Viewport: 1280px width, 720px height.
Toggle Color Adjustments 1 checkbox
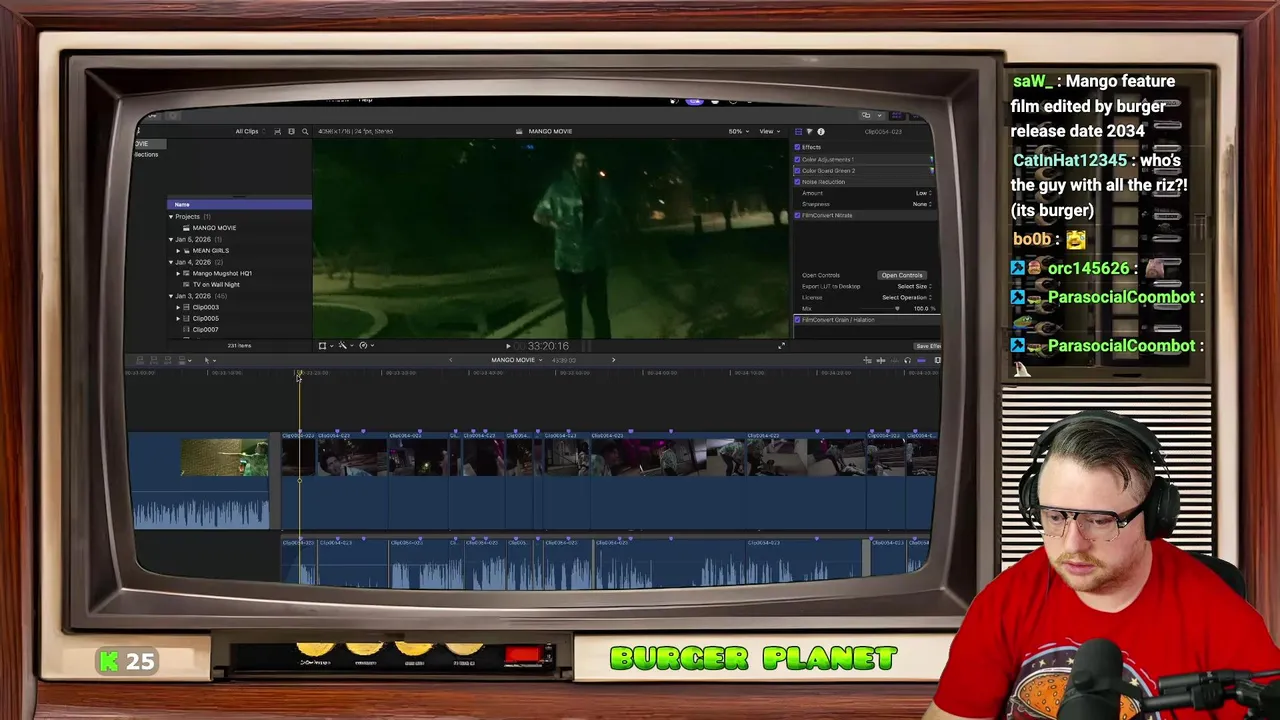point(797,160)
